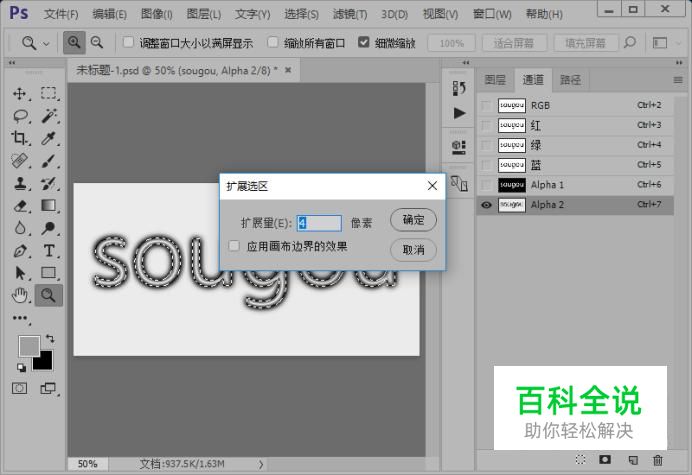The image size is (692, 475).
Task: Collapse the toolbox panel arrows
Action: (12, 63)
